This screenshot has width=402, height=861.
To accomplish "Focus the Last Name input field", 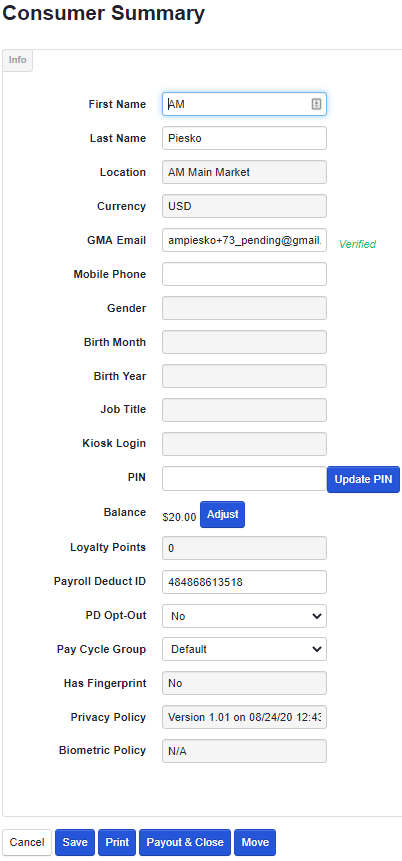I will pyautogui.click(x=244, y=138).
